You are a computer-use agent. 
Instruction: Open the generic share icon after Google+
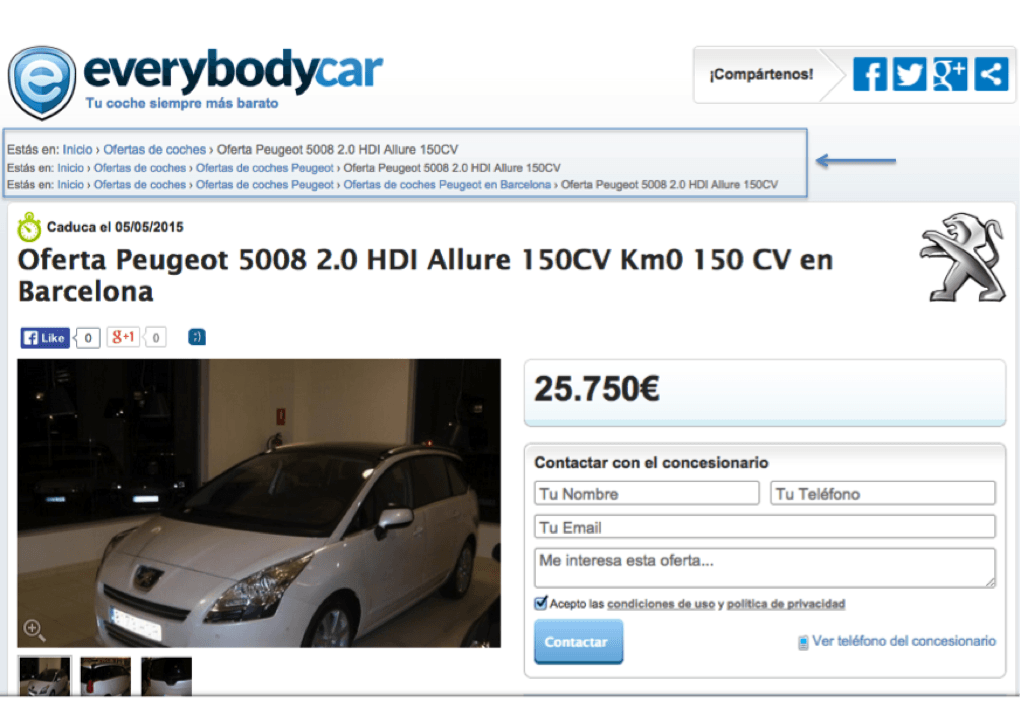pos(989,72)
